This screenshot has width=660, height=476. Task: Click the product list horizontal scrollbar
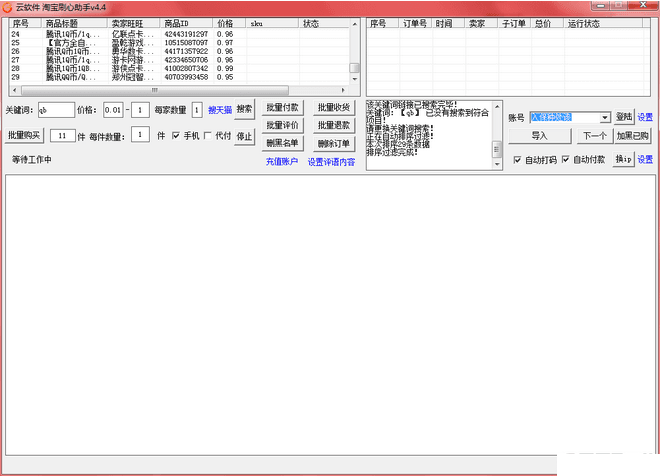[x=180, y=88]
